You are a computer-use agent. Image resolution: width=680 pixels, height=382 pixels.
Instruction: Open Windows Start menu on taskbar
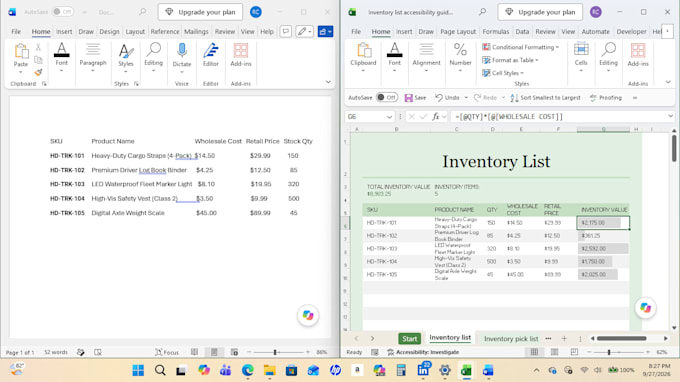[x=138, y=370]
